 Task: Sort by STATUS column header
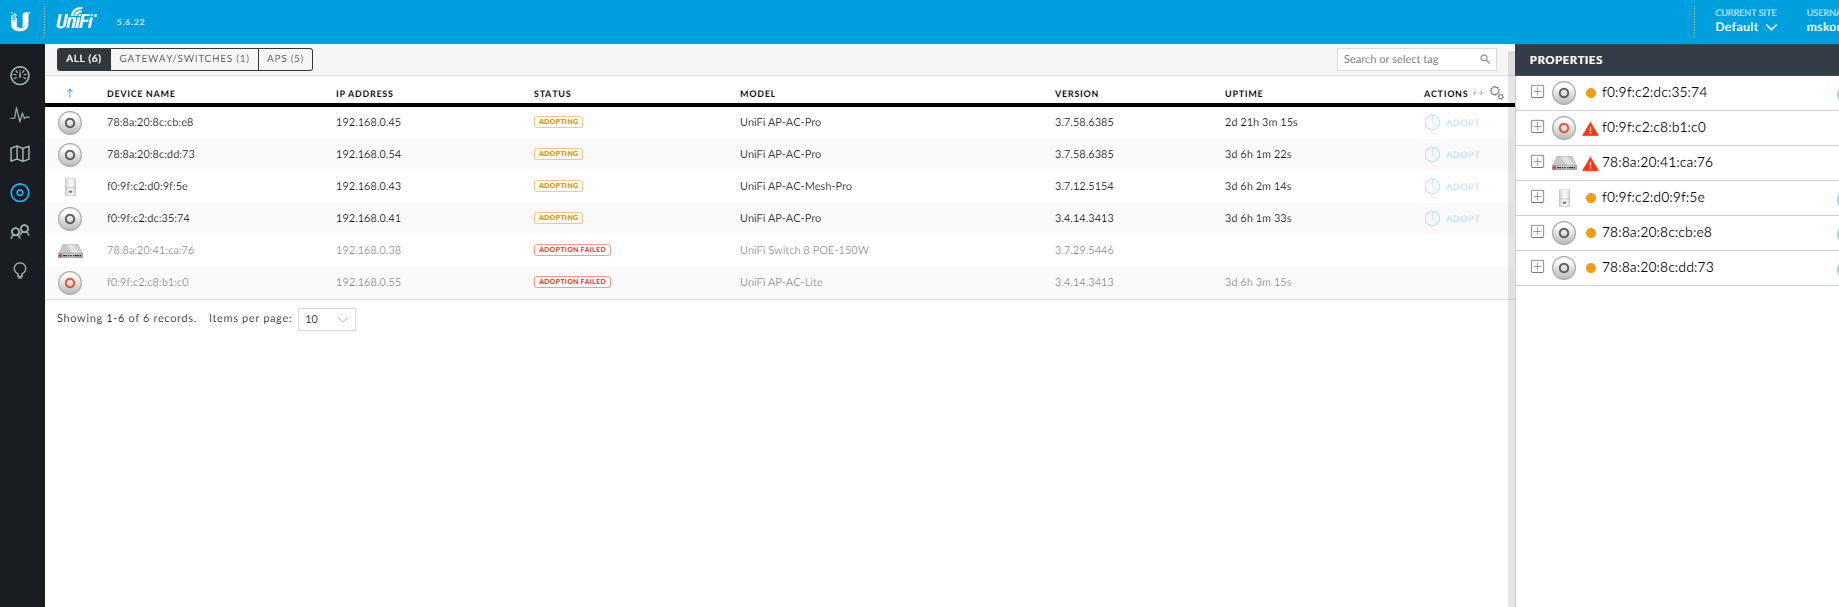pyautogui.click(x=552, y=94)
